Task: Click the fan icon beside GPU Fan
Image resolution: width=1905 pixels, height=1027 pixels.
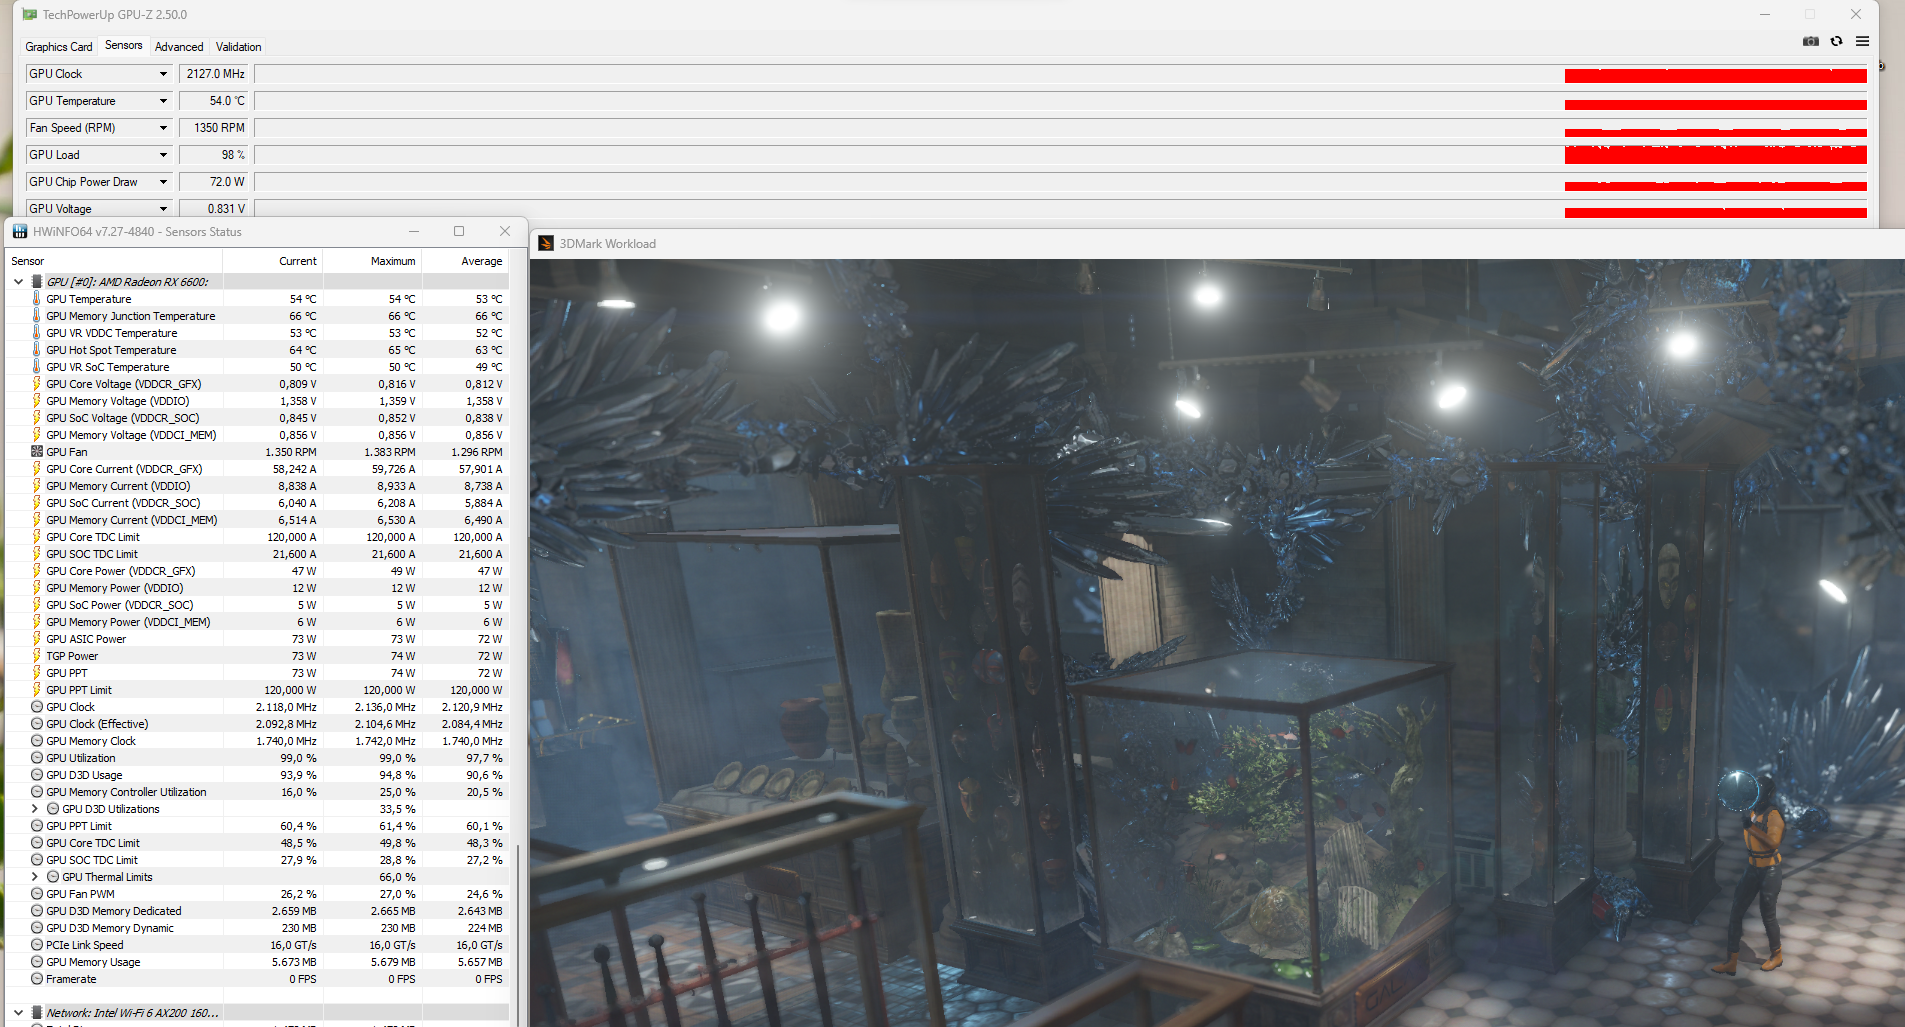Action: pos(37,452)
